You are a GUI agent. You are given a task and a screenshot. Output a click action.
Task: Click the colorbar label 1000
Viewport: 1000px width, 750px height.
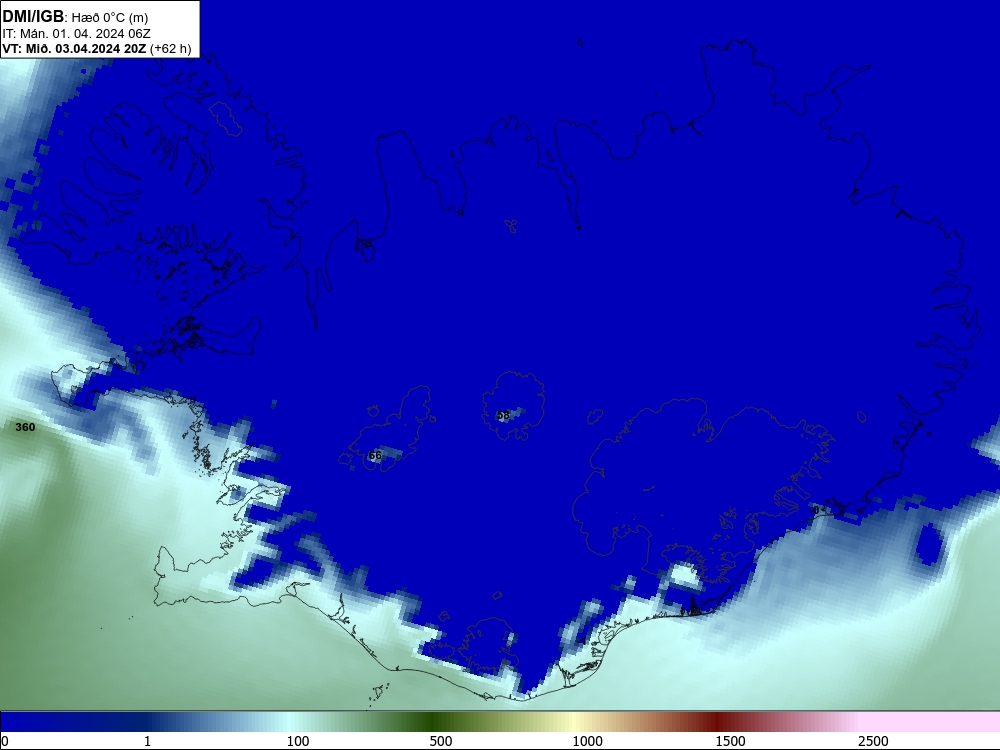tap(587, 741)
